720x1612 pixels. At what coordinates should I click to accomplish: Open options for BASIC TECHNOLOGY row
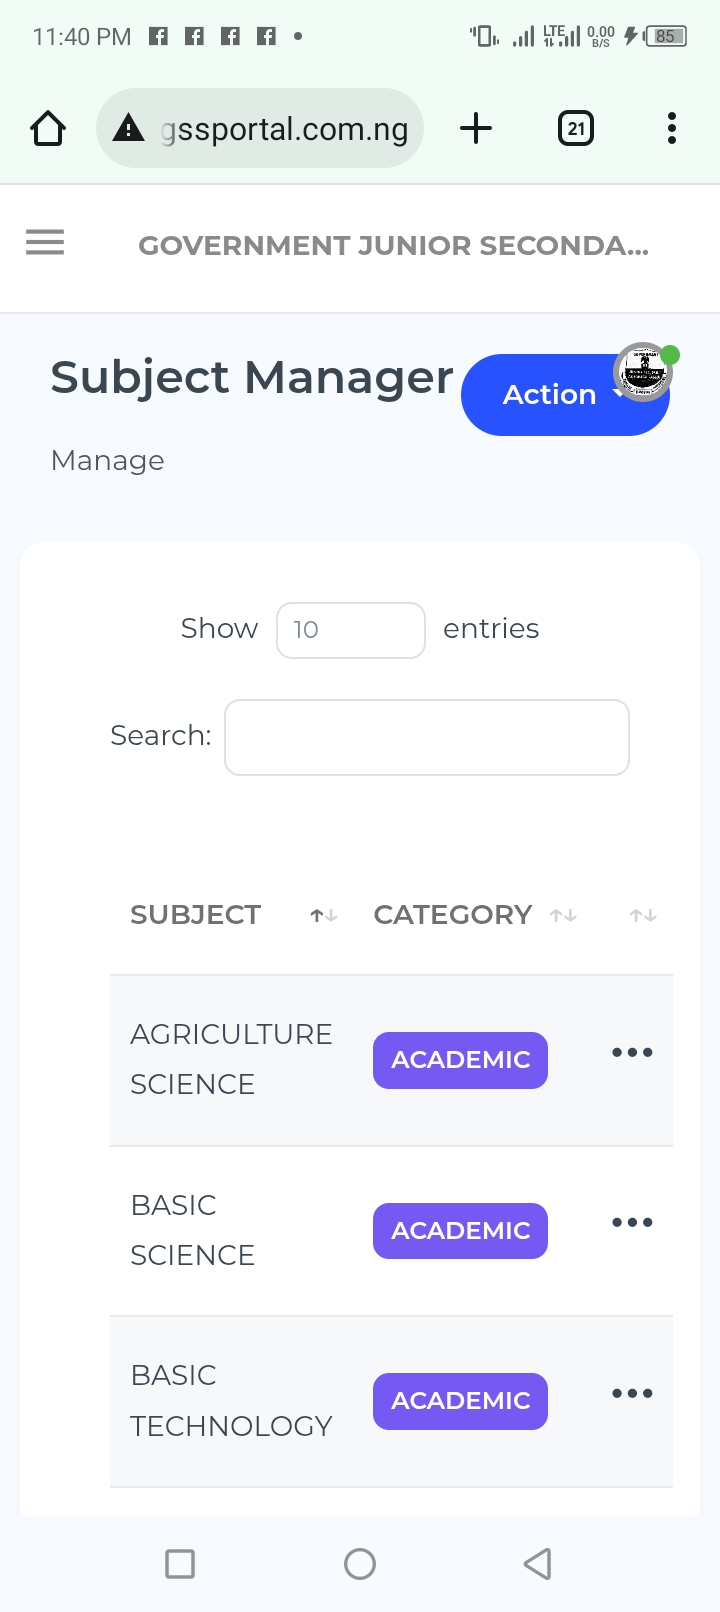click(632, 1394)
